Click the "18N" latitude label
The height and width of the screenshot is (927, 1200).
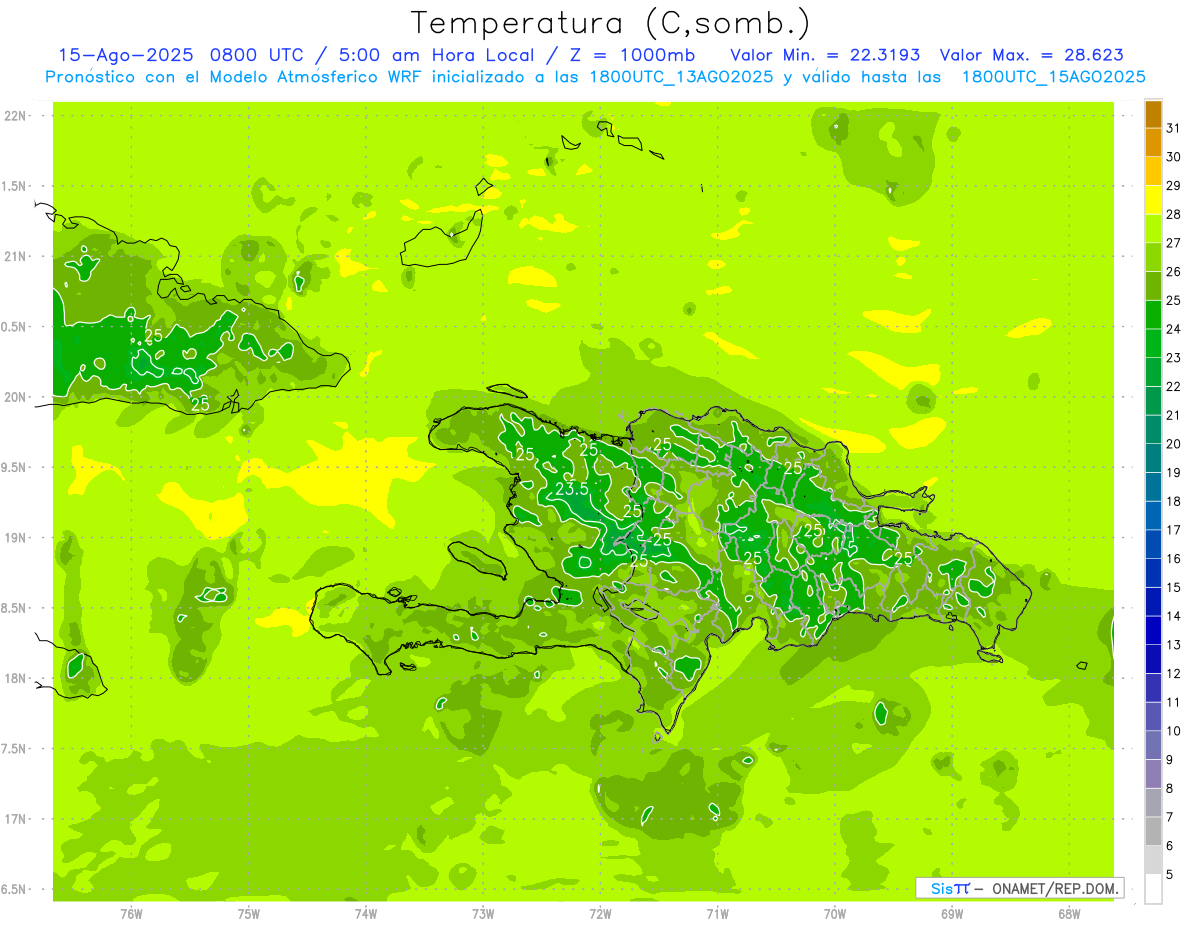point(14,679)
